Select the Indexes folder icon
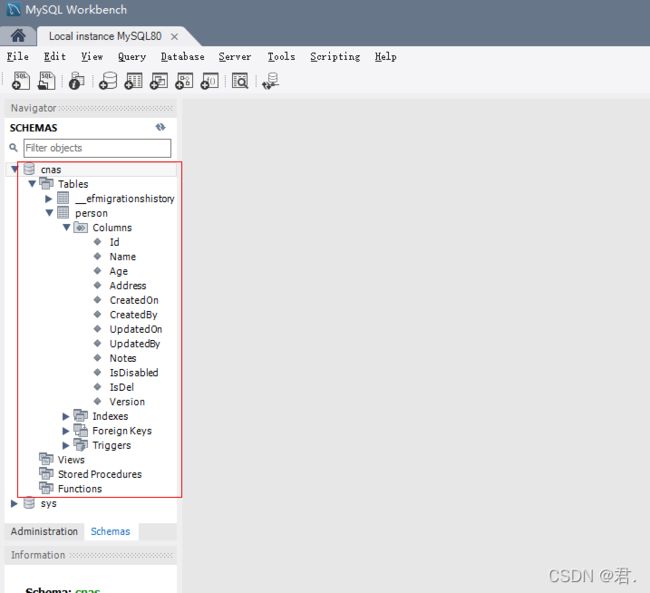This screenshot has width=650, height=593. (80, 416)
